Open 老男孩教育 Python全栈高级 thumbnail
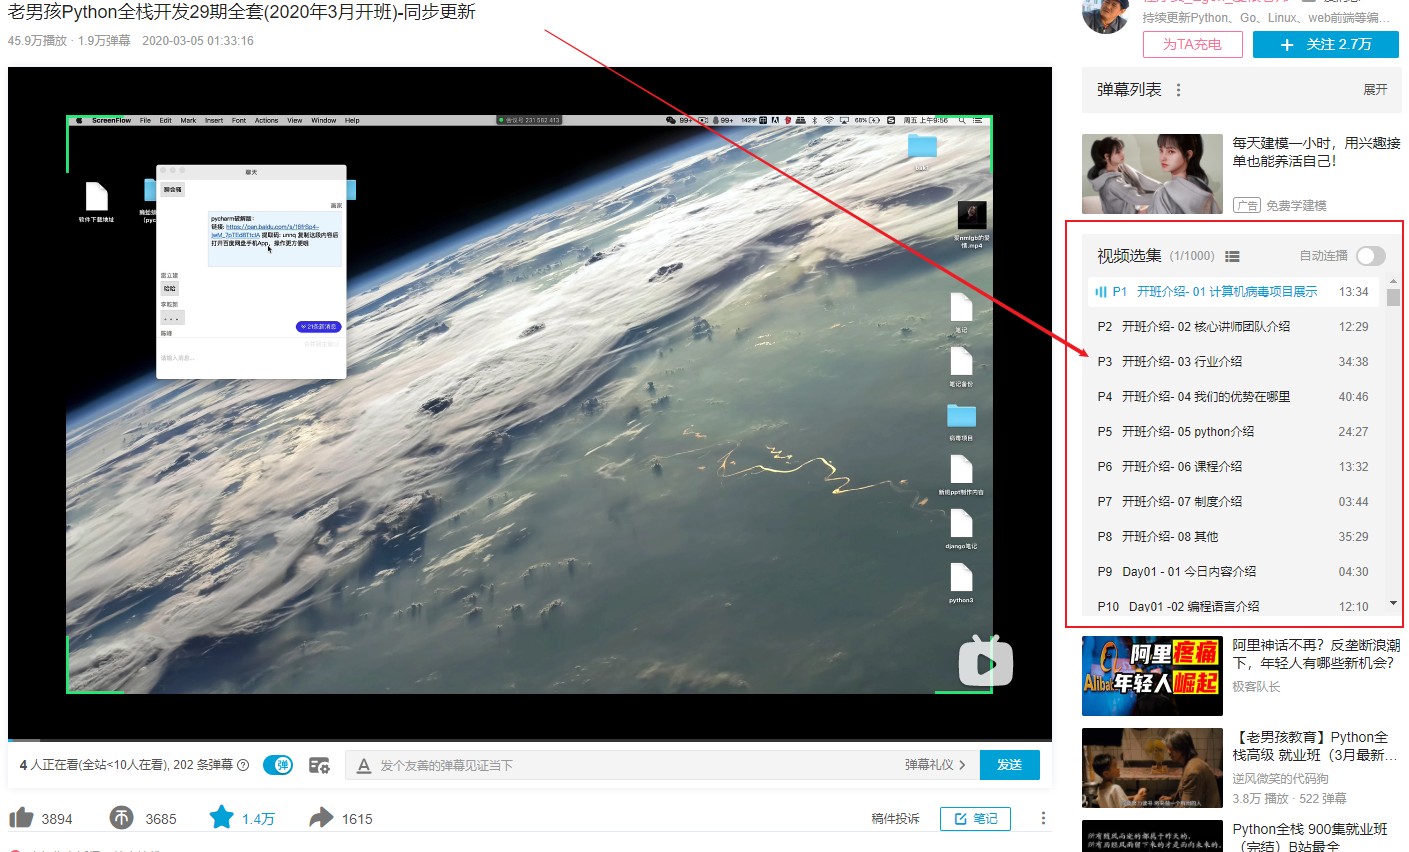Screen dimensions: 1409x852 point(1152,768)
